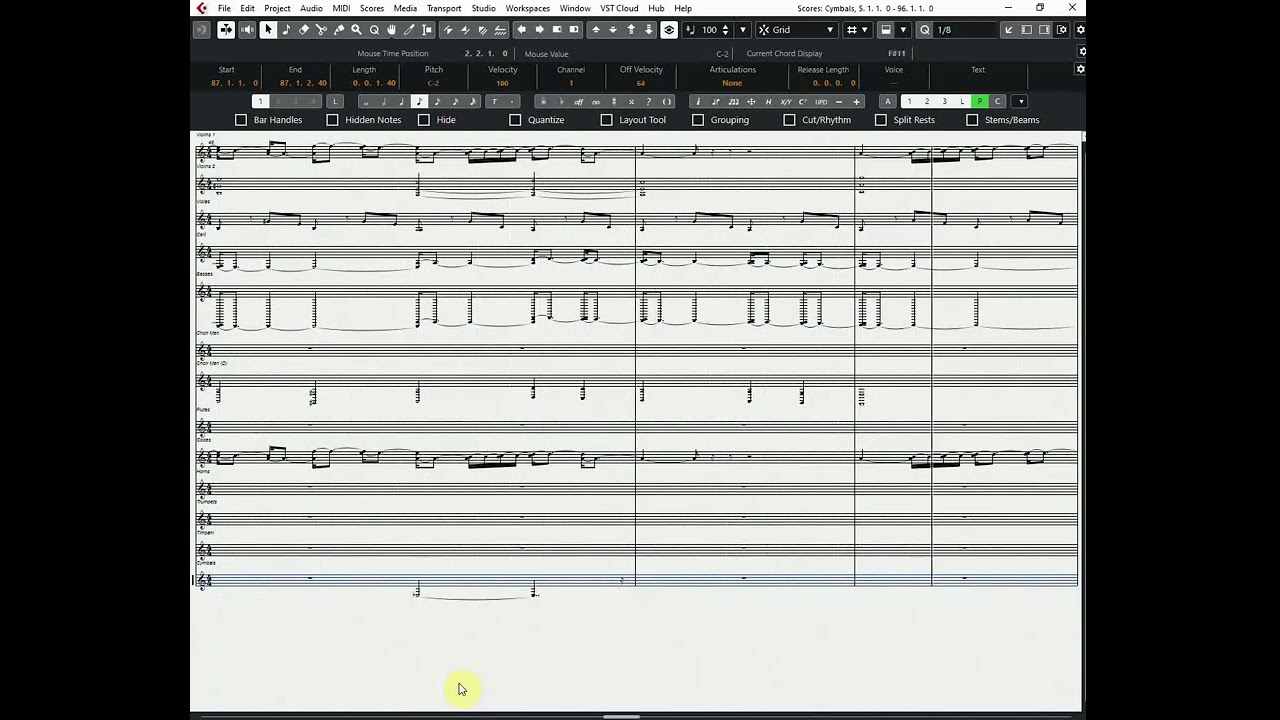Select the Erase tool

pyautogui.click(x=303, y=30)
